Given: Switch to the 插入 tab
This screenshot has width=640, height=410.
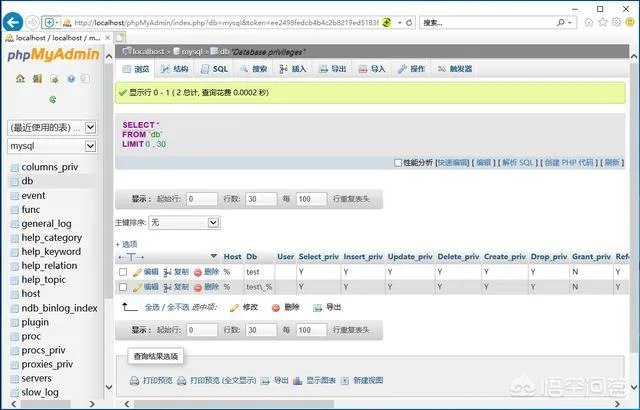Looking at the screenshot, I should pyautogui.click(x=293, y=69).
